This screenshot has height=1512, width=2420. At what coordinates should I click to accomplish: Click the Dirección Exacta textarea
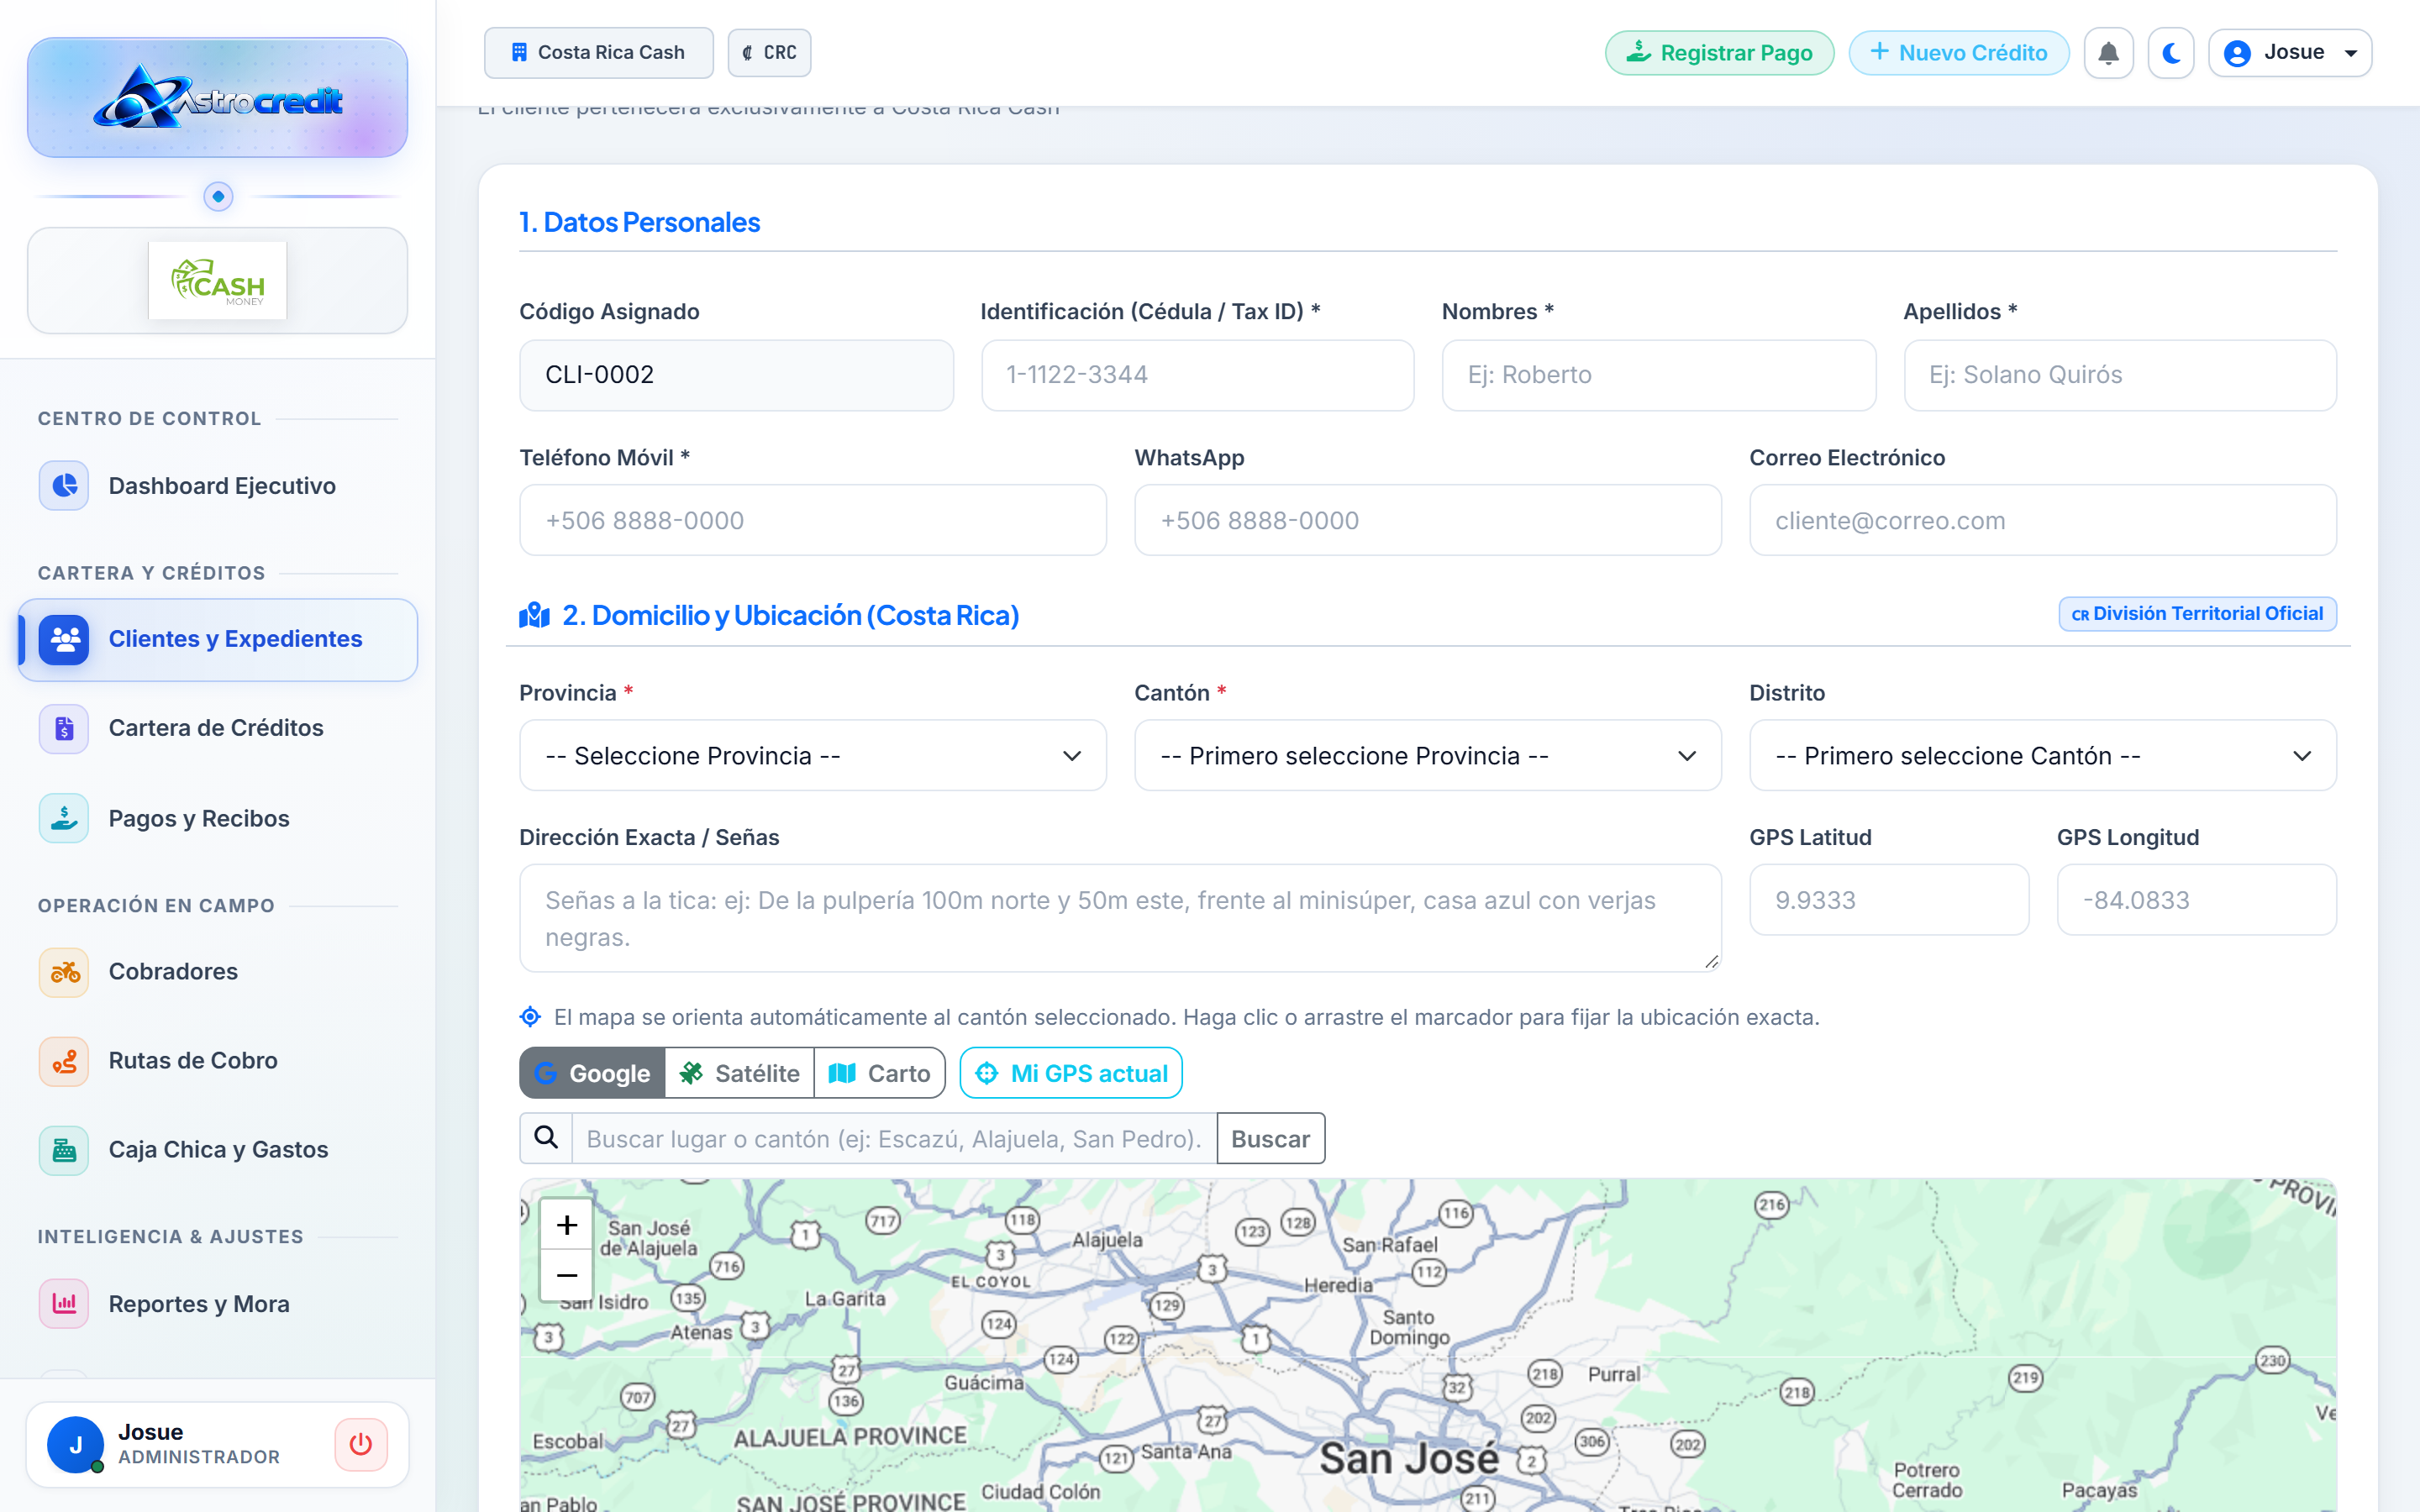tap(1120, 918)
